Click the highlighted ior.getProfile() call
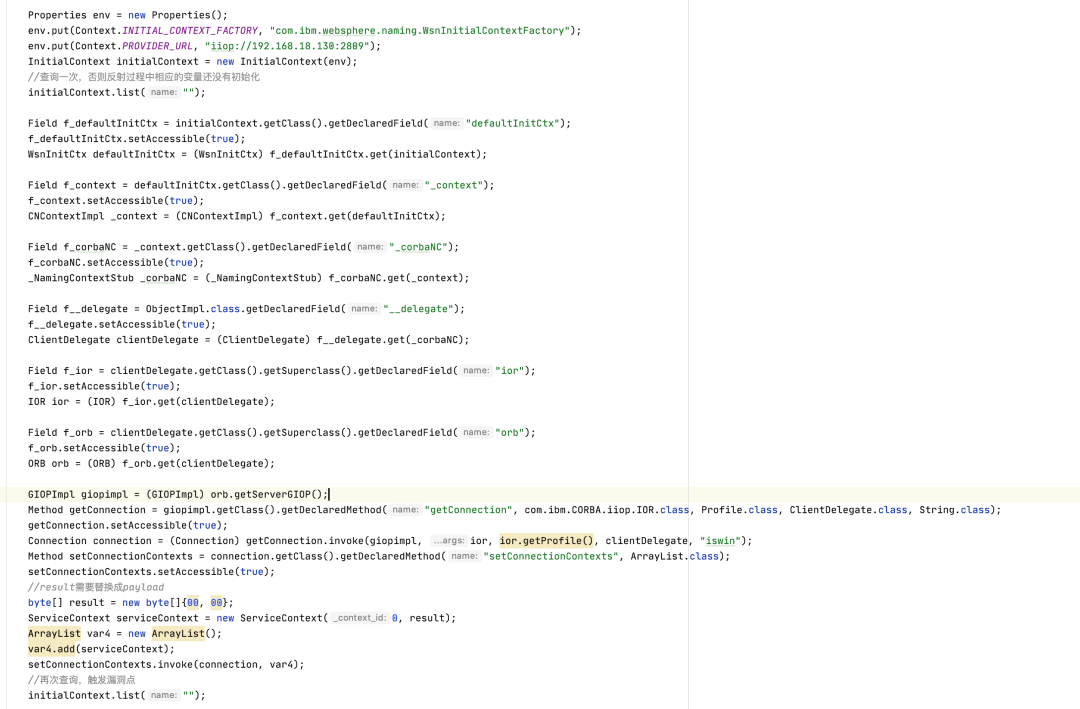 coord(546,541)
